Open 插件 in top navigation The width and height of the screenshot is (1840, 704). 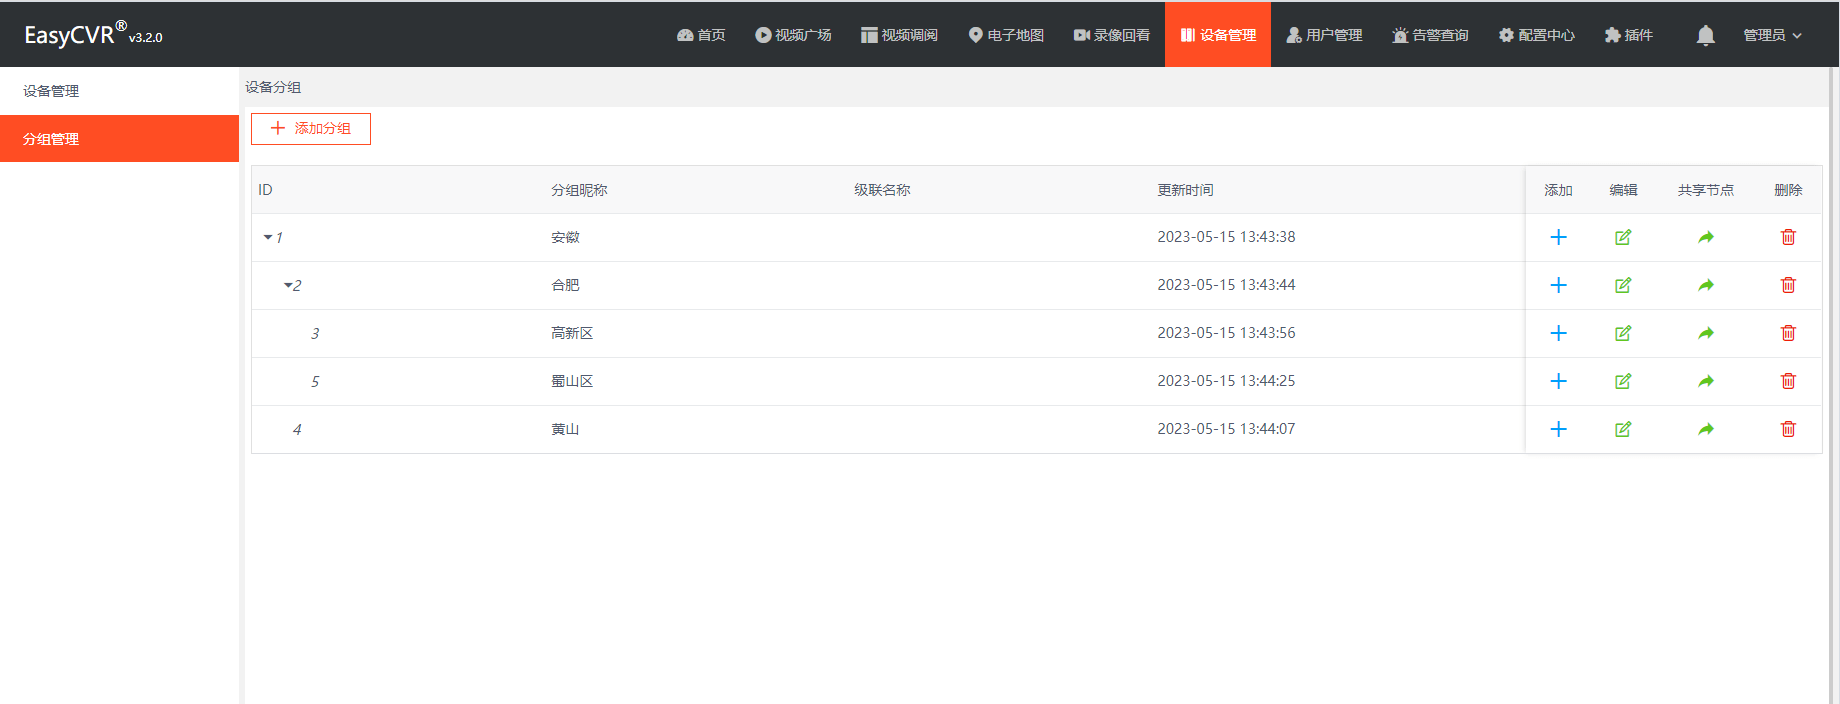point(1628,35)
